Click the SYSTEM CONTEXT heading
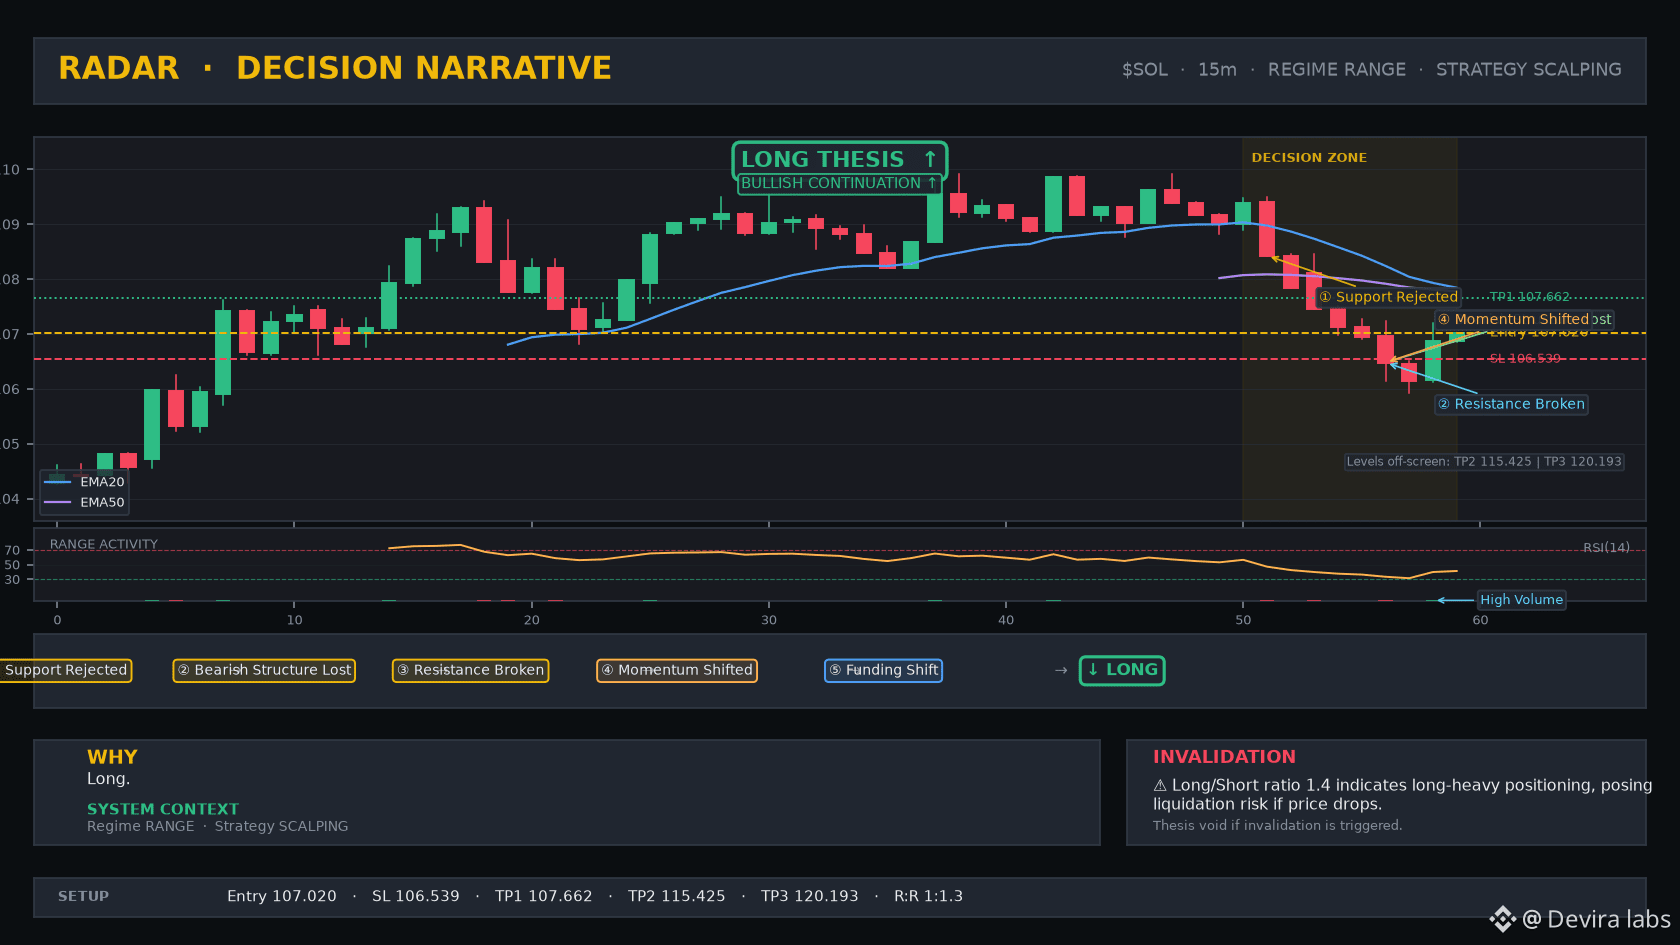 pyautogui.click(x=163, y=809)
